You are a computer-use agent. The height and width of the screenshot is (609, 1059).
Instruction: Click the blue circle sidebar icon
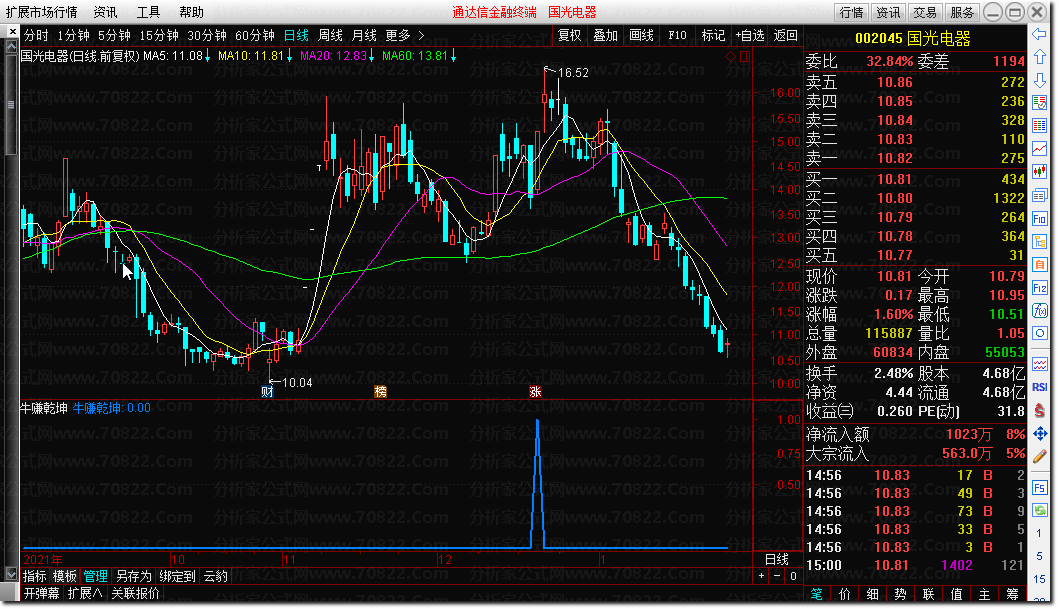pyautogui.click(x=1039, y=334)
